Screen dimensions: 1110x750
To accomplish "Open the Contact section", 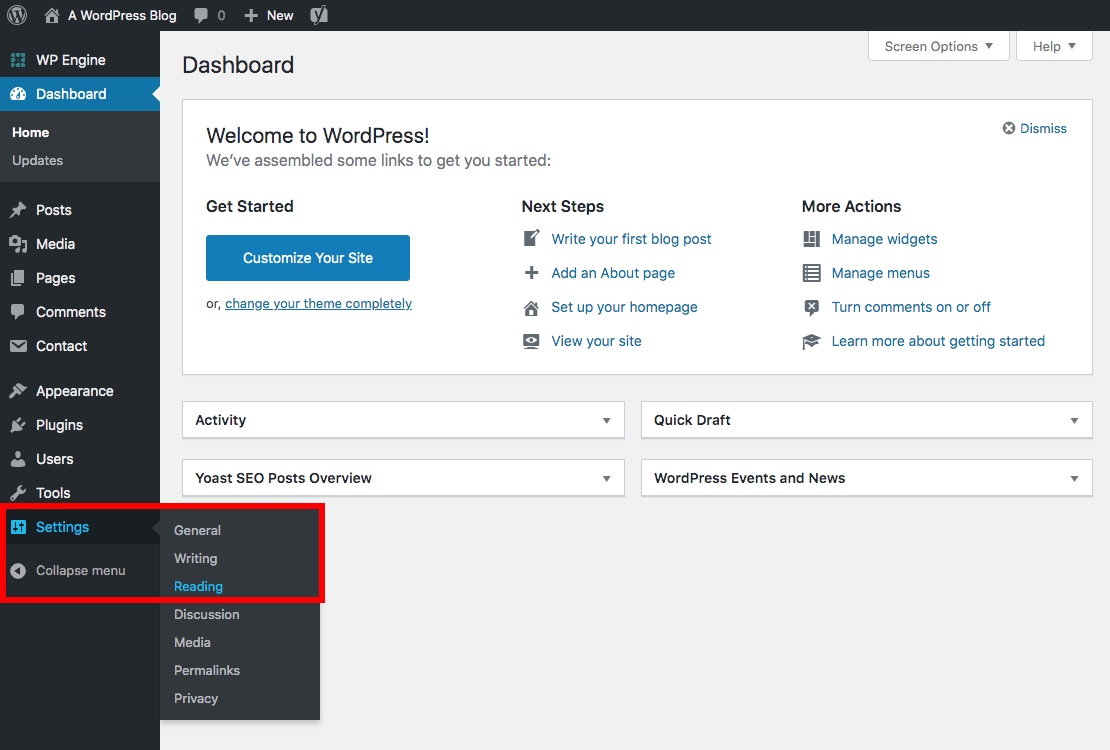I will [60, 346].
